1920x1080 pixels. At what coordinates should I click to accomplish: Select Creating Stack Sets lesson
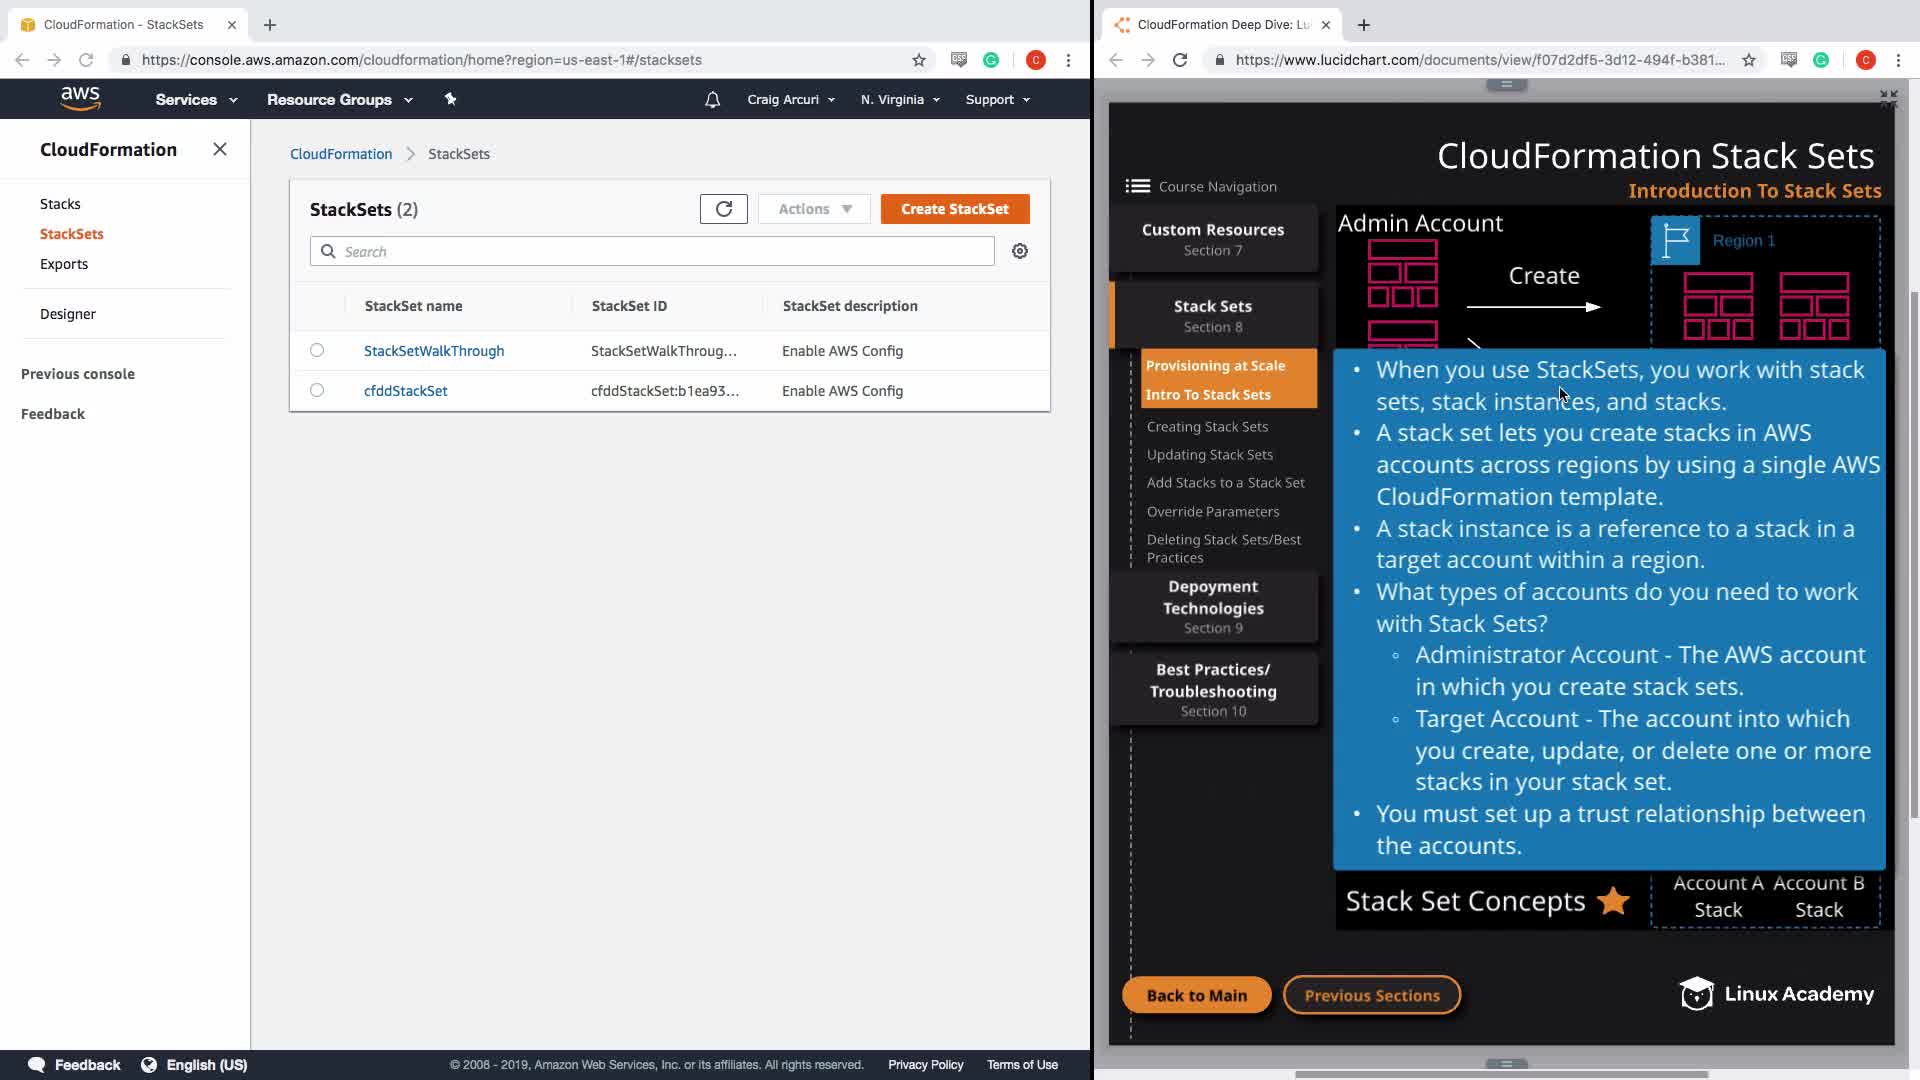[1207, 427]
